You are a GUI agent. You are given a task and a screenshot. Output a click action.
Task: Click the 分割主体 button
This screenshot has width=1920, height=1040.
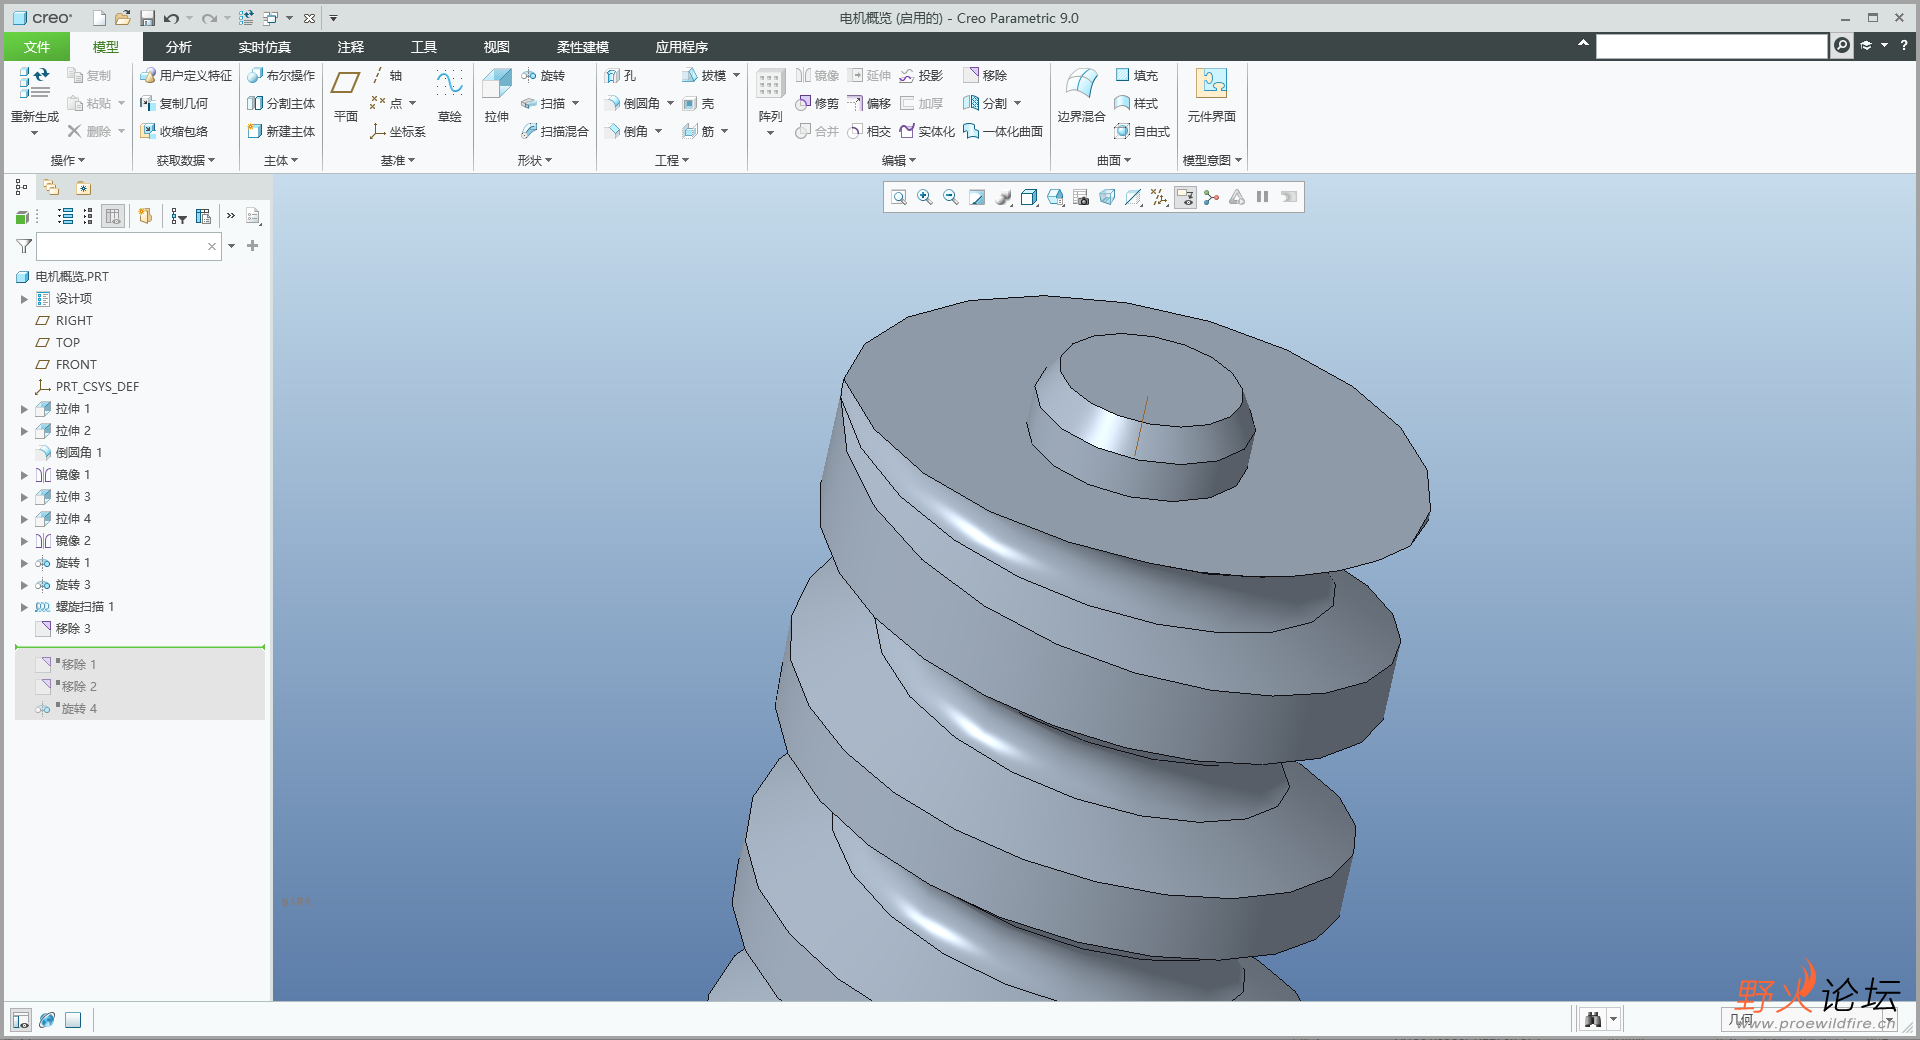click(x=281, y=103)
